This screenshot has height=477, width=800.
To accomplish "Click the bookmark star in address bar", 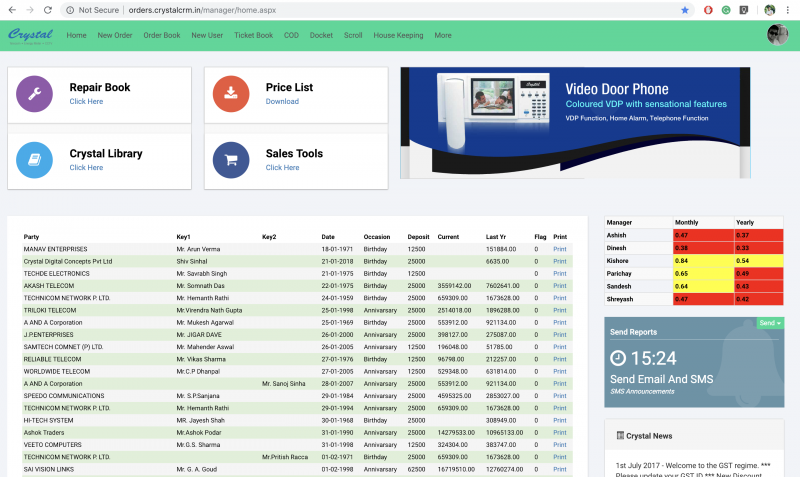I will (x=685, y=10).
